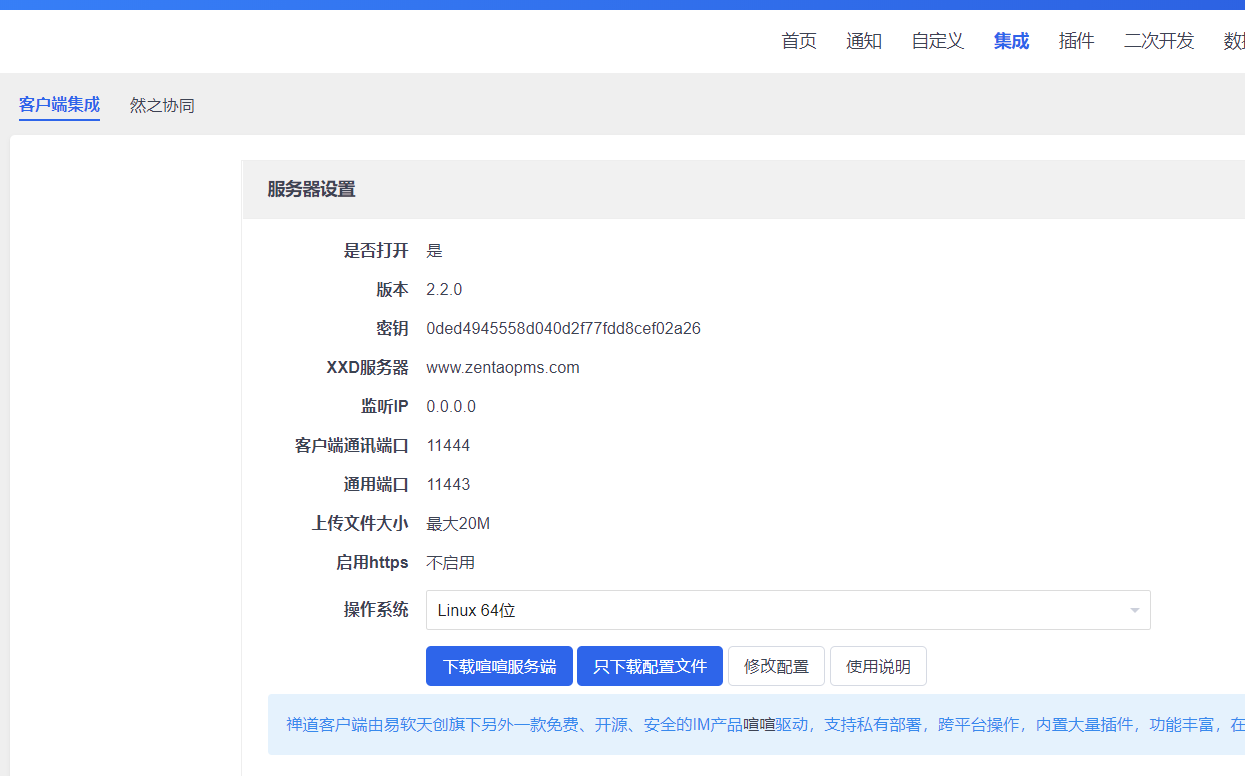
Task: Click the 喧喧 text in the info banner
Action: pos(759,724)
